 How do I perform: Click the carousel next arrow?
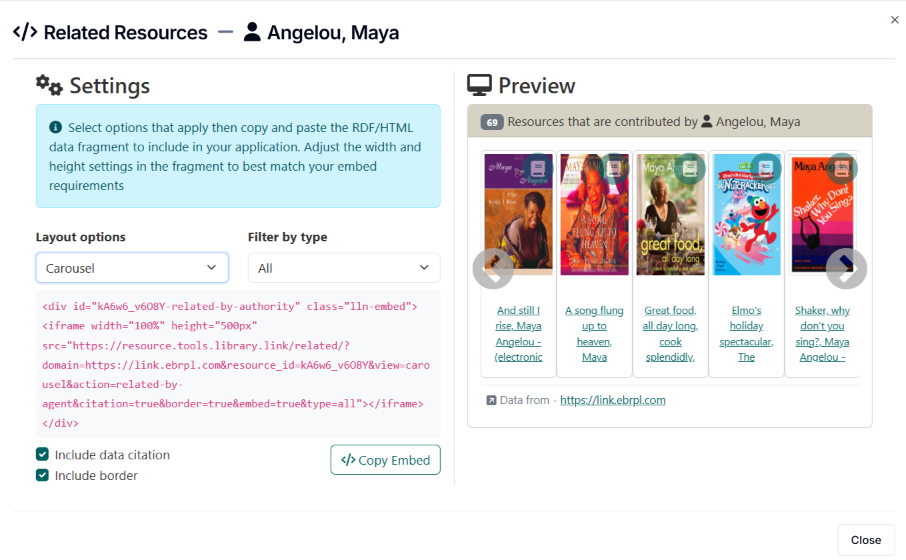(x=846, y=268)
